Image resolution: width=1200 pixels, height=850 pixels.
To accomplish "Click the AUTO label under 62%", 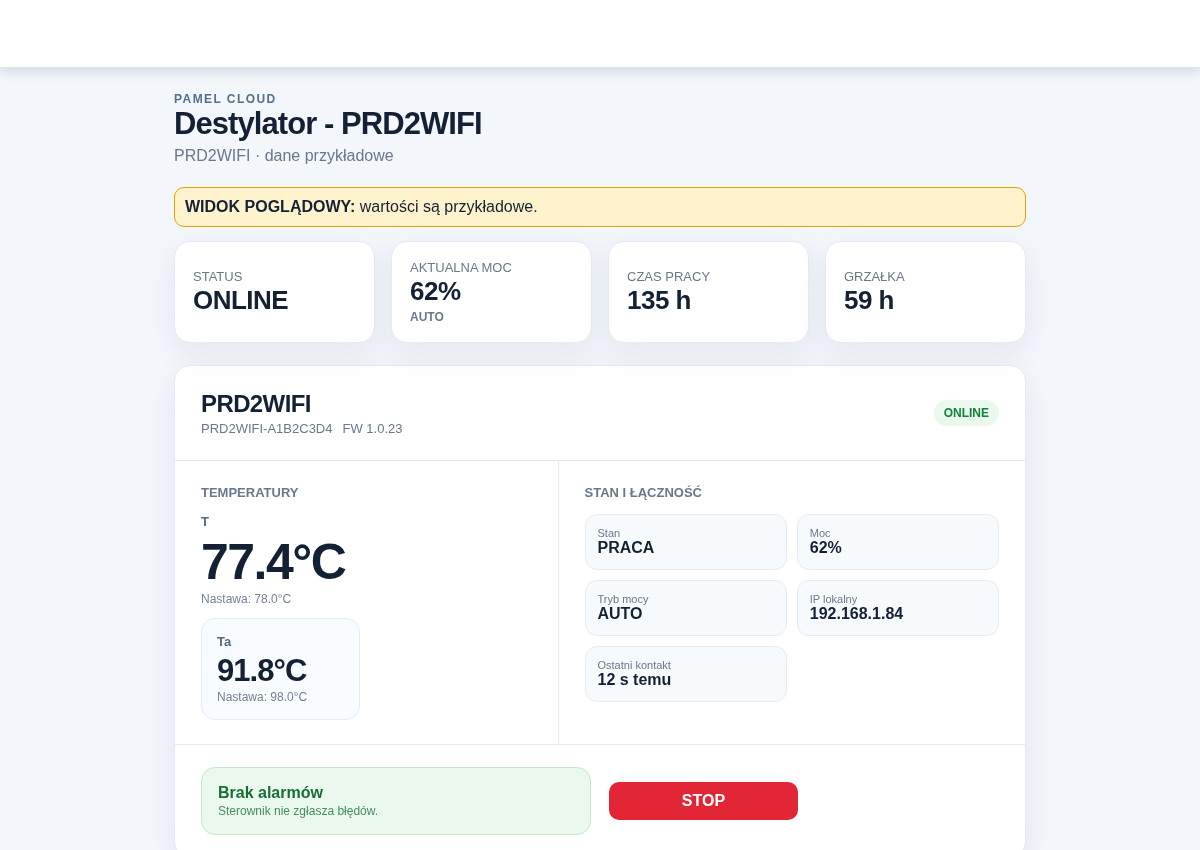I will [427, 317].
